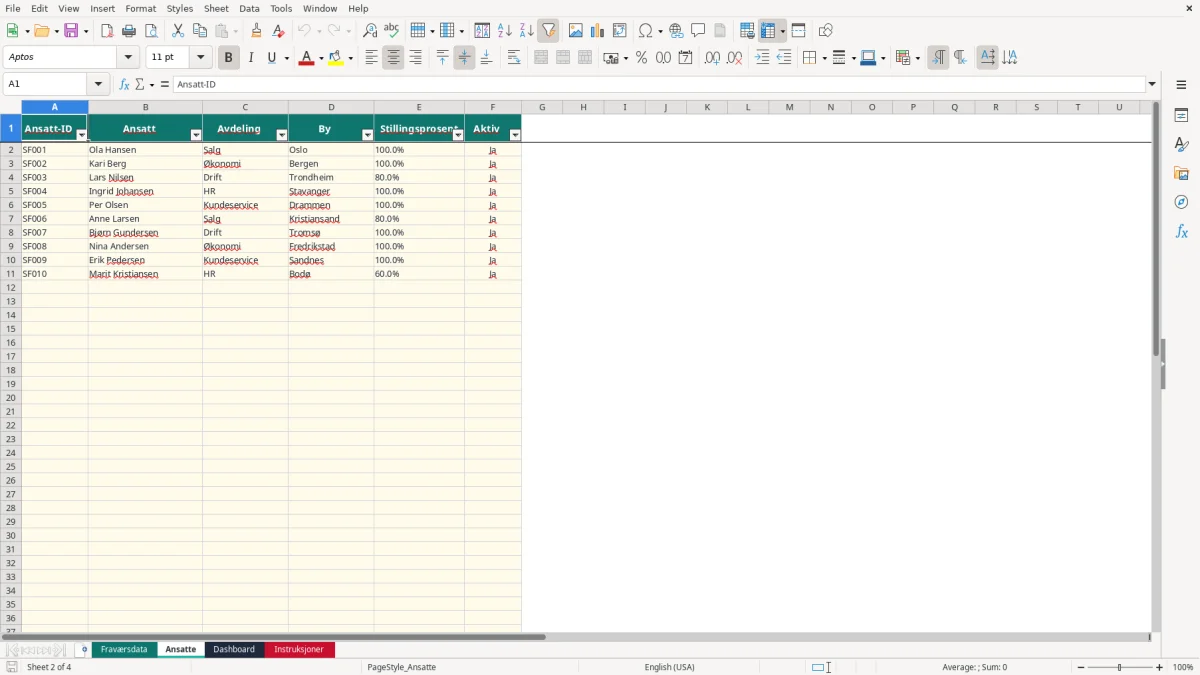Click the zoom slider in status bar
The width and height of the screenshot is (1200, 675).
1120,667
